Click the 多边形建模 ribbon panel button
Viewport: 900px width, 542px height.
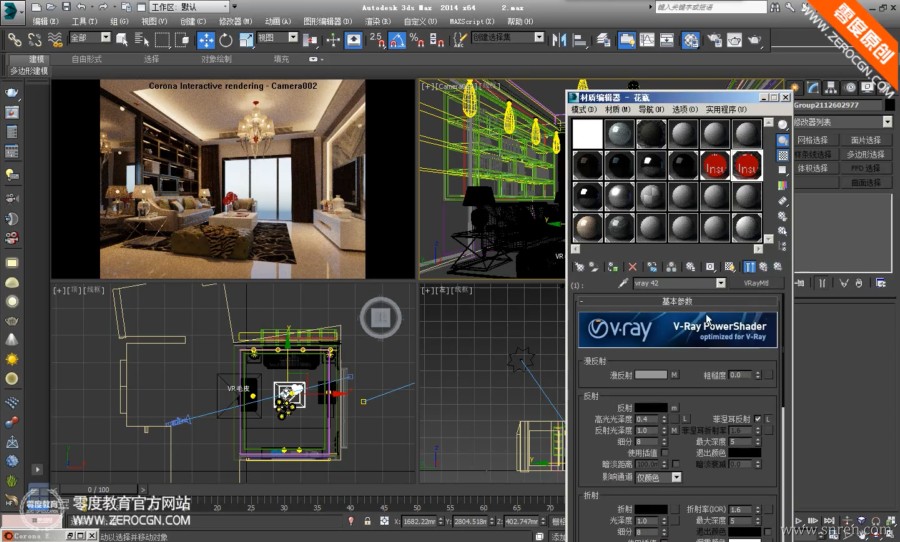[28, 71]
